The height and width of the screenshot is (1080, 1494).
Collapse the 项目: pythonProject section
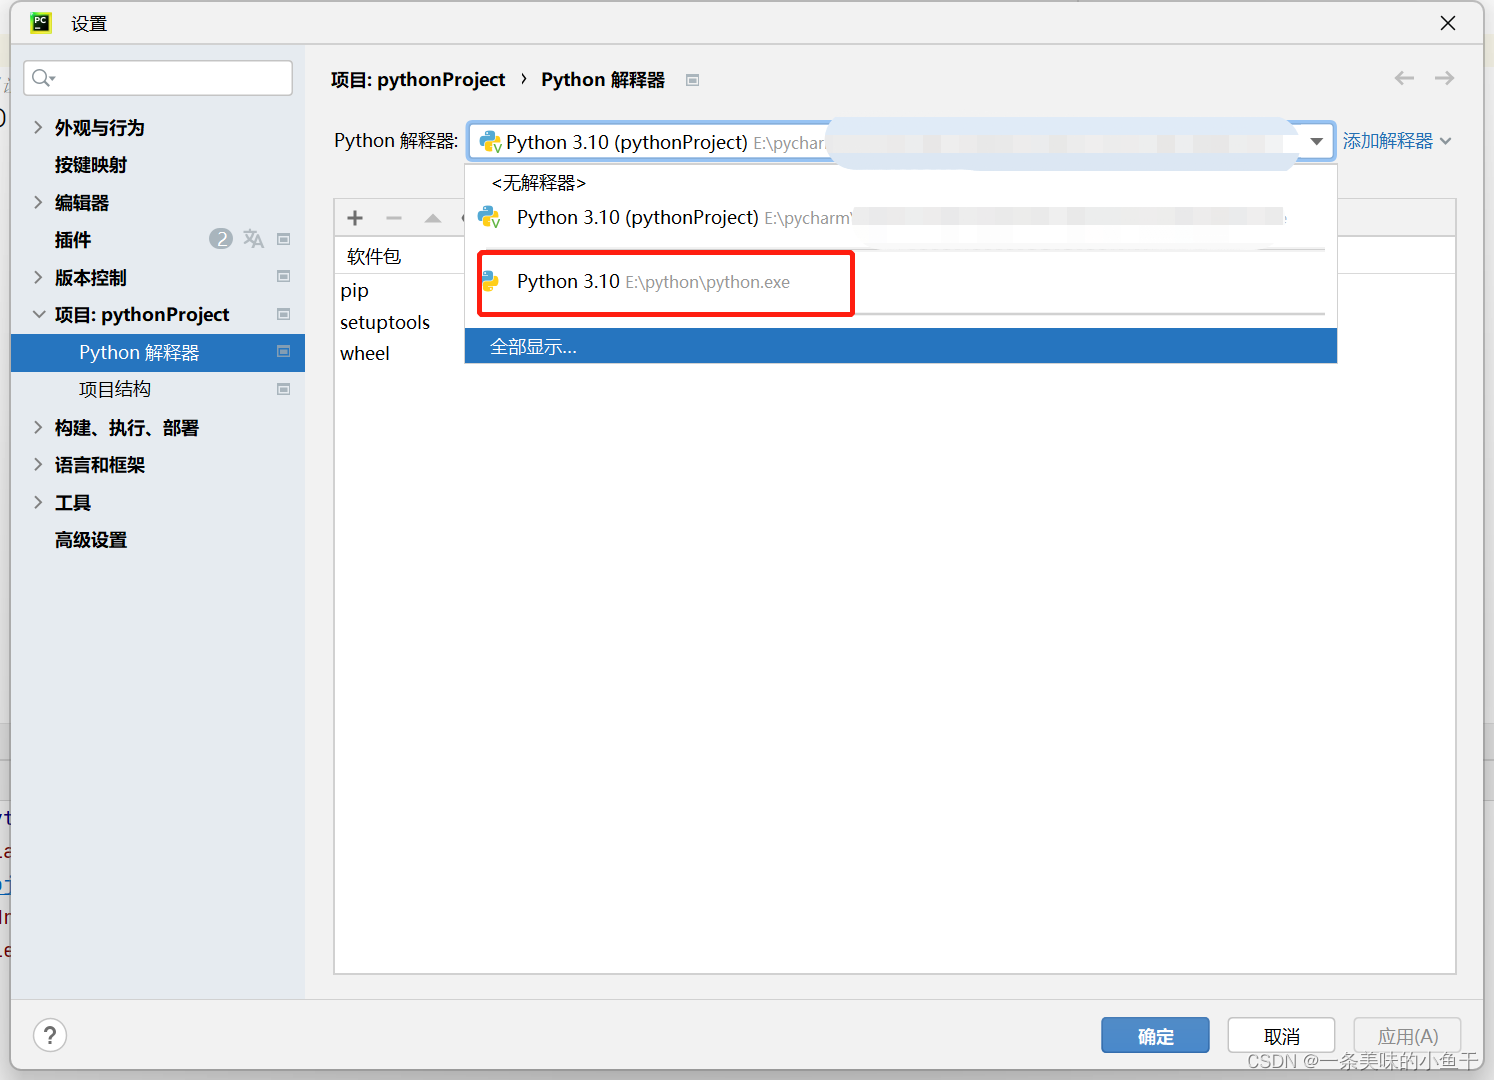tap(38, 314)
